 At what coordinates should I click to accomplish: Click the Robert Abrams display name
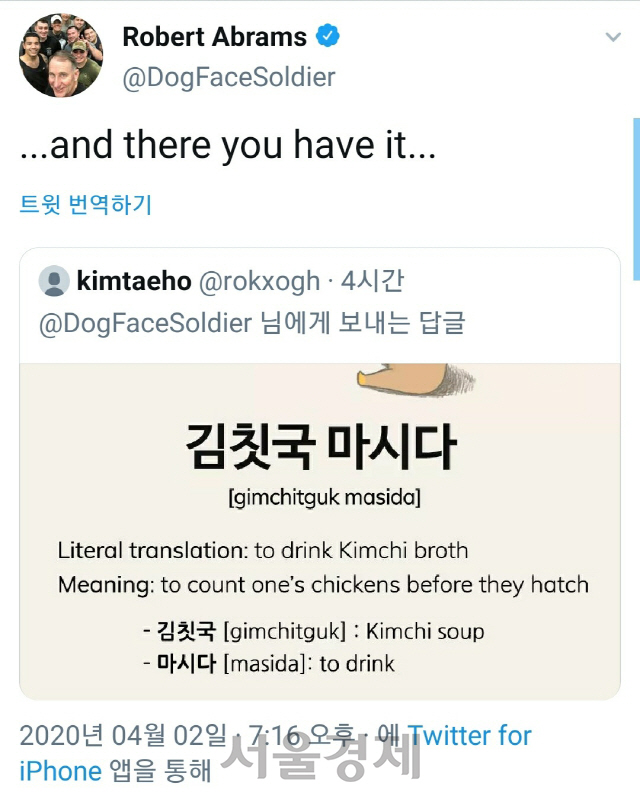click(214, 37)
